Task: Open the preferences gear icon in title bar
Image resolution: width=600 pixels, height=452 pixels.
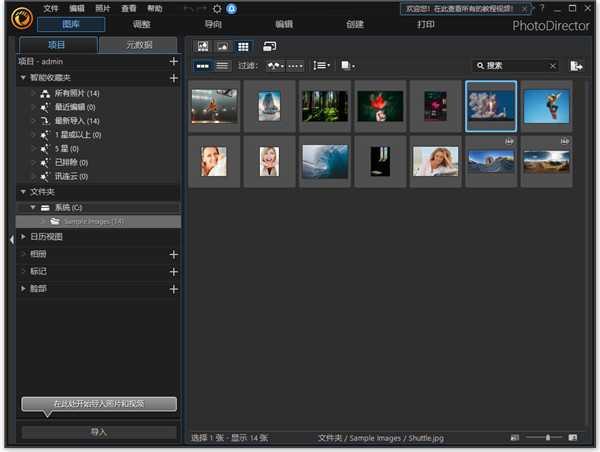Action: point(217,8)
